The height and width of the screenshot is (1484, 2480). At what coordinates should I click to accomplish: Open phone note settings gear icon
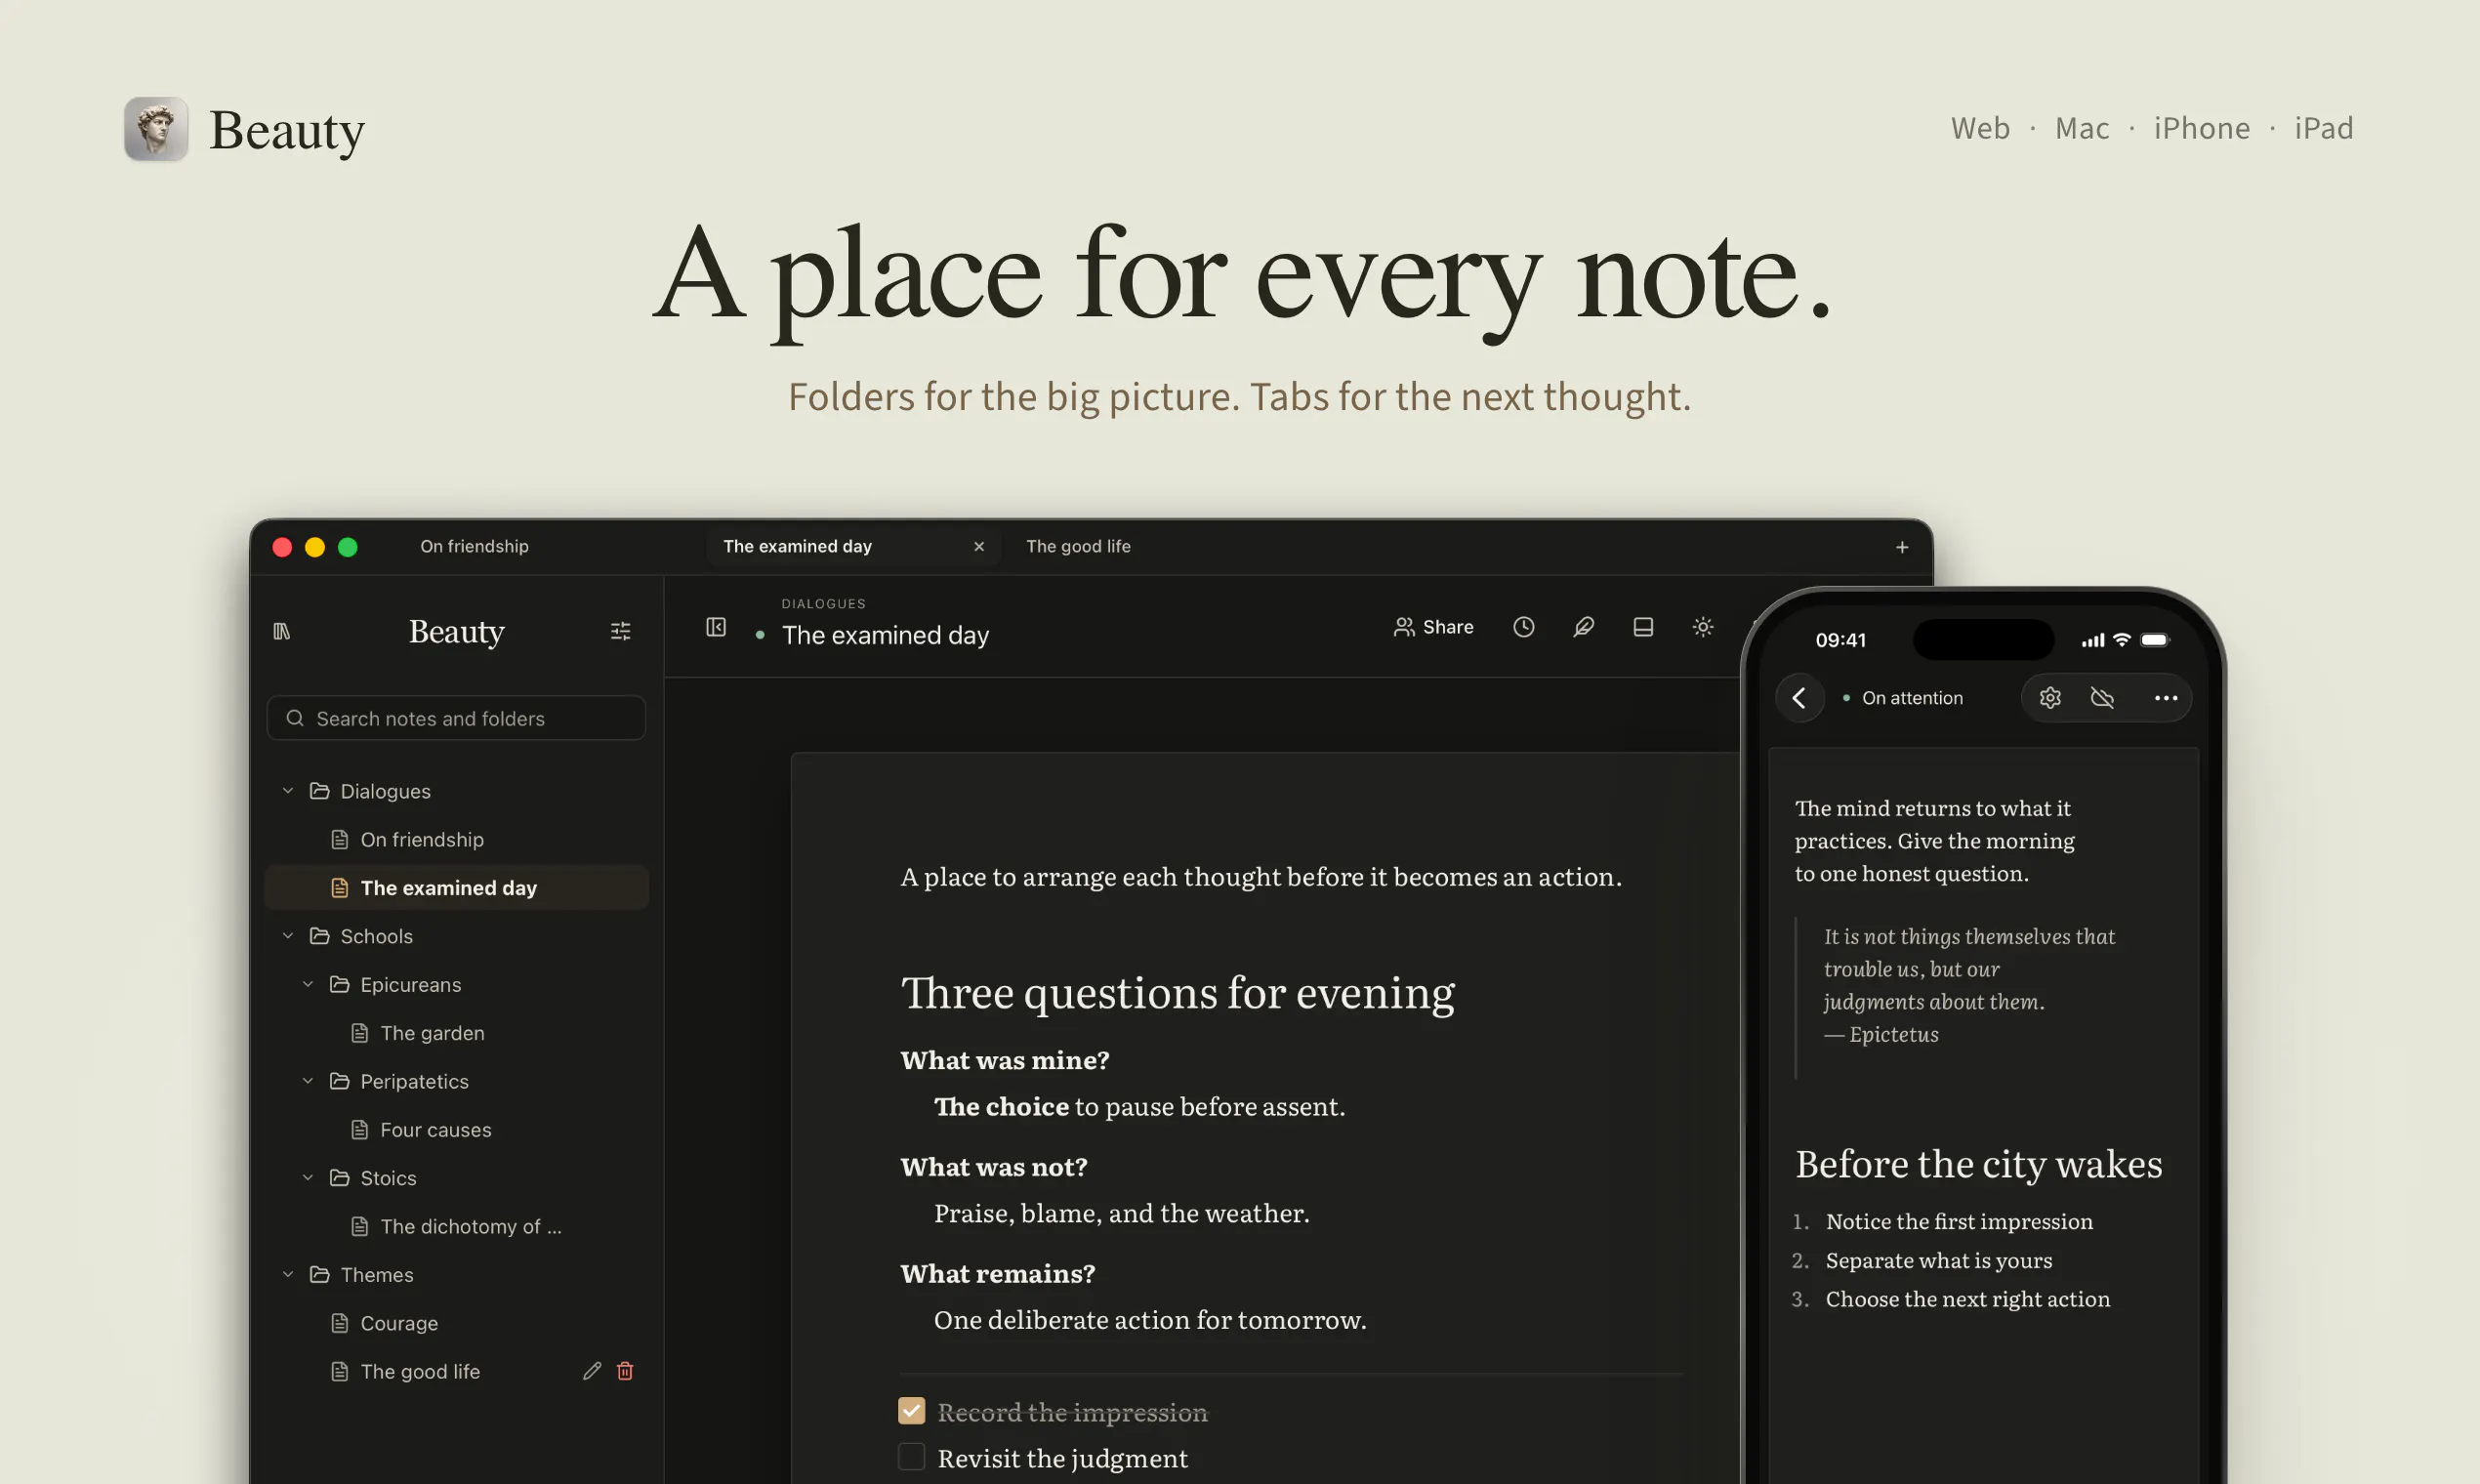click(2050, 698)
